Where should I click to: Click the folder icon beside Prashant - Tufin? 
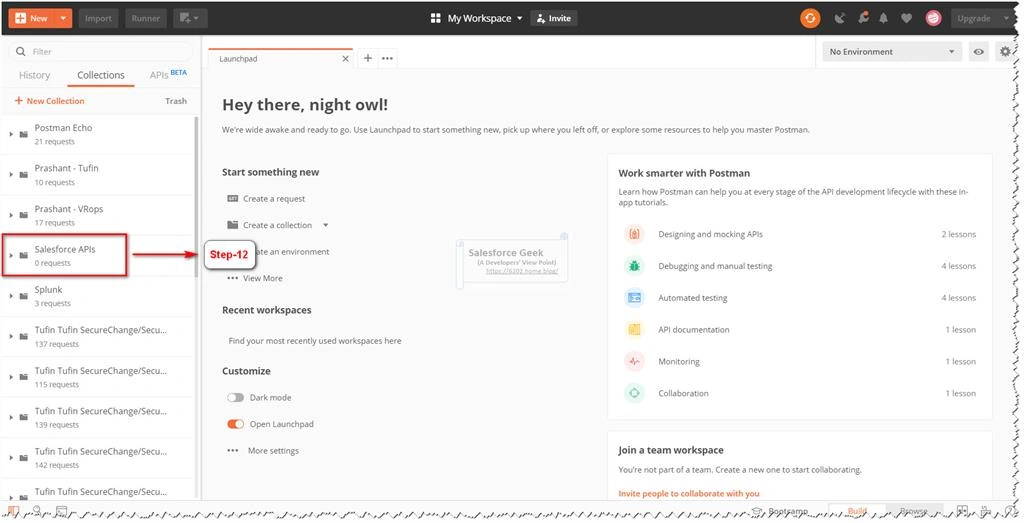[x=24, y=175]
